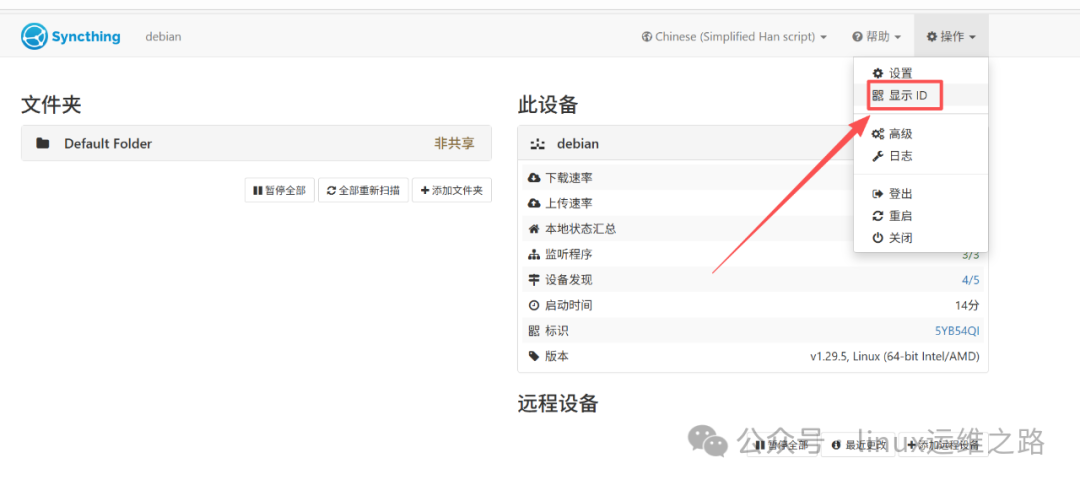Click the gear icon beside 设置
The height and width of the screenshot is (485, 1080).
[x=878, y=73]
